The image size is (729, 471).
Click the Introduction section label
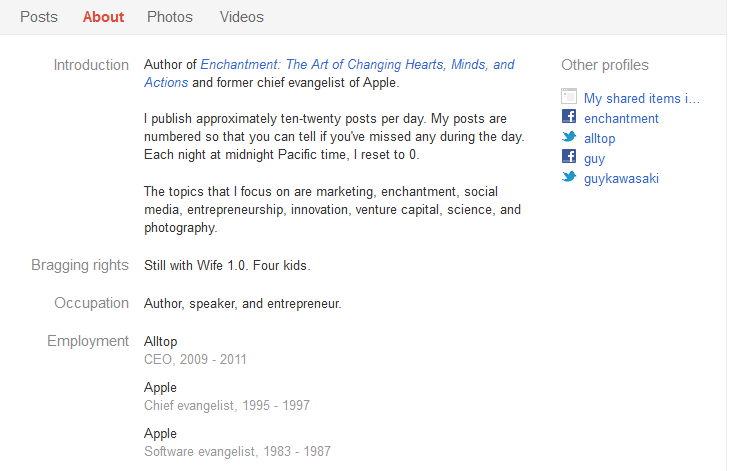tap(91, 65)
